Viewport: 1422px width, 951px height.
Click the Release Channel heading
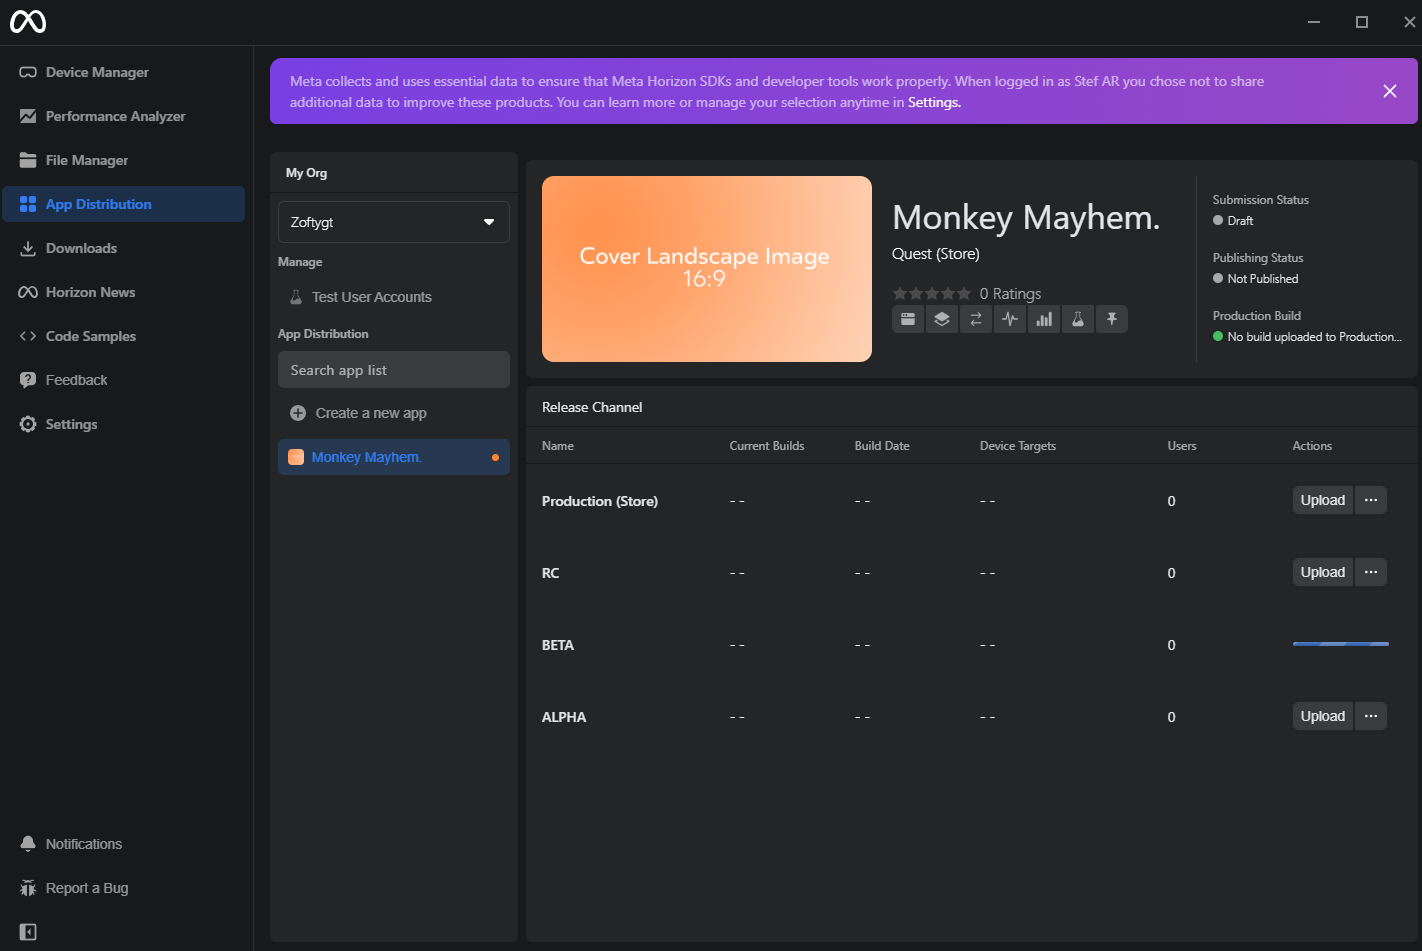[592, 407]
